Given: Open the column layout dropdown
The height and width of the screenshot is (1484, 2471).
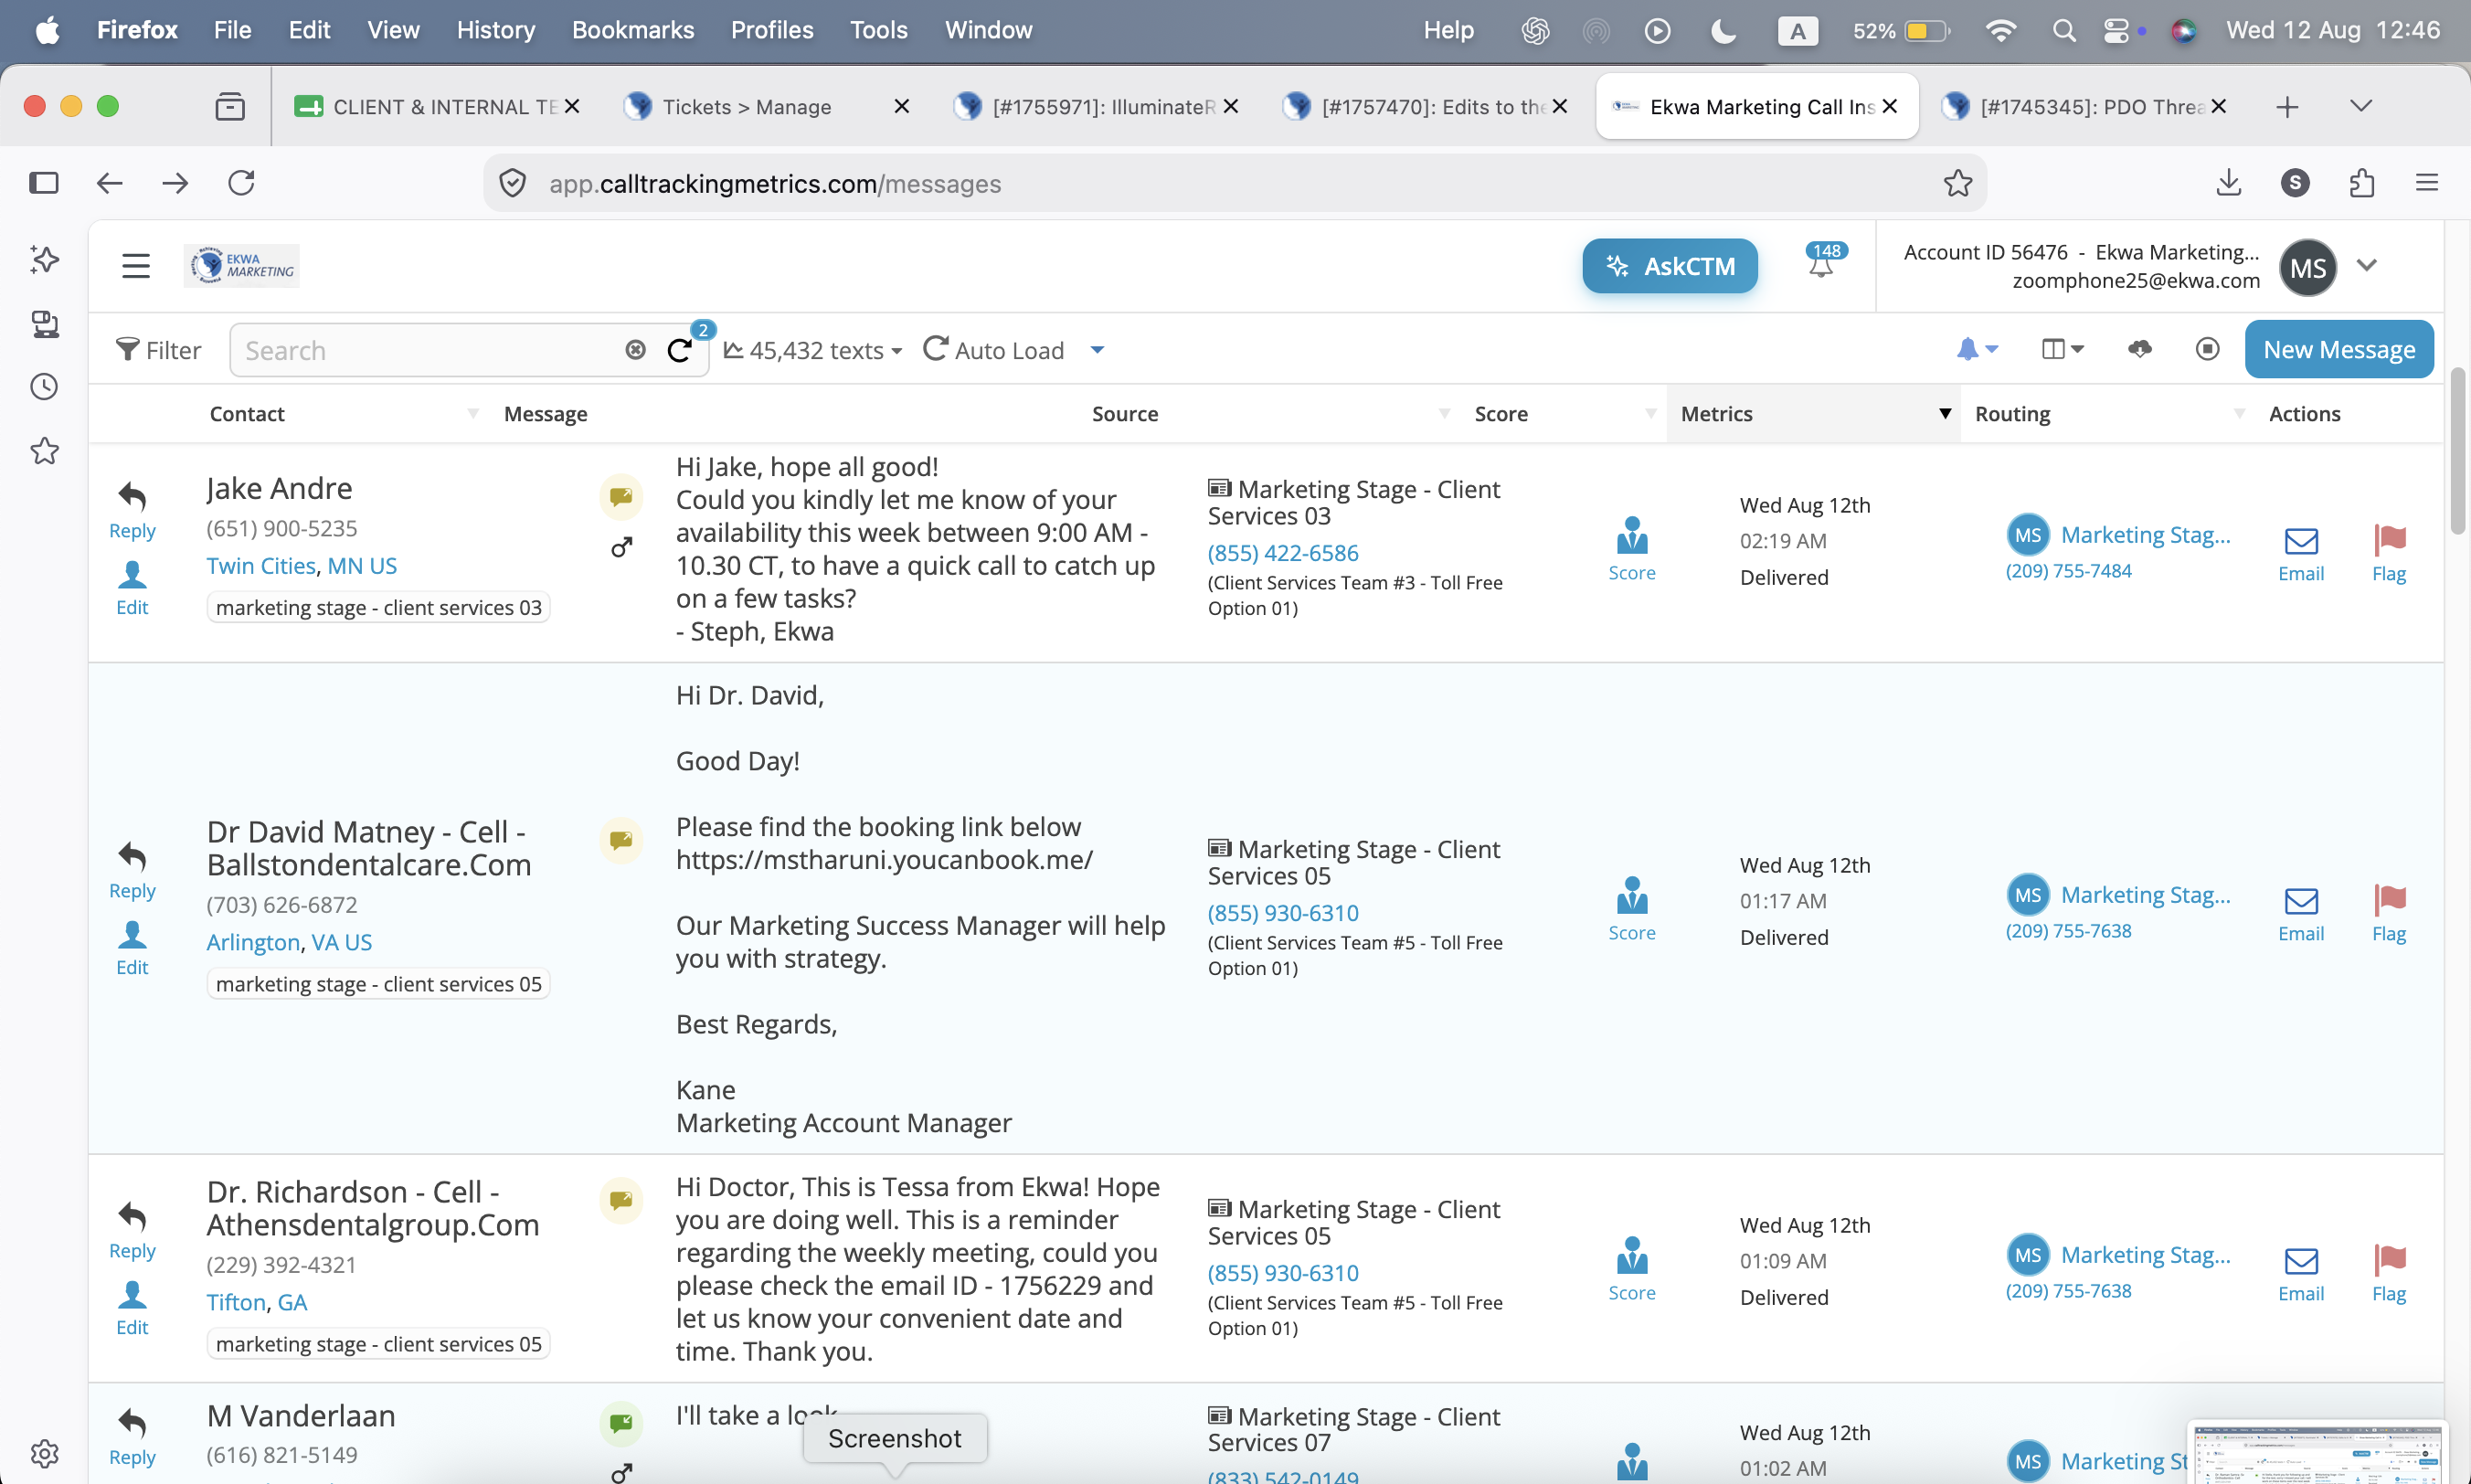Looking at the screenshot, I should tap(2062, 349).
